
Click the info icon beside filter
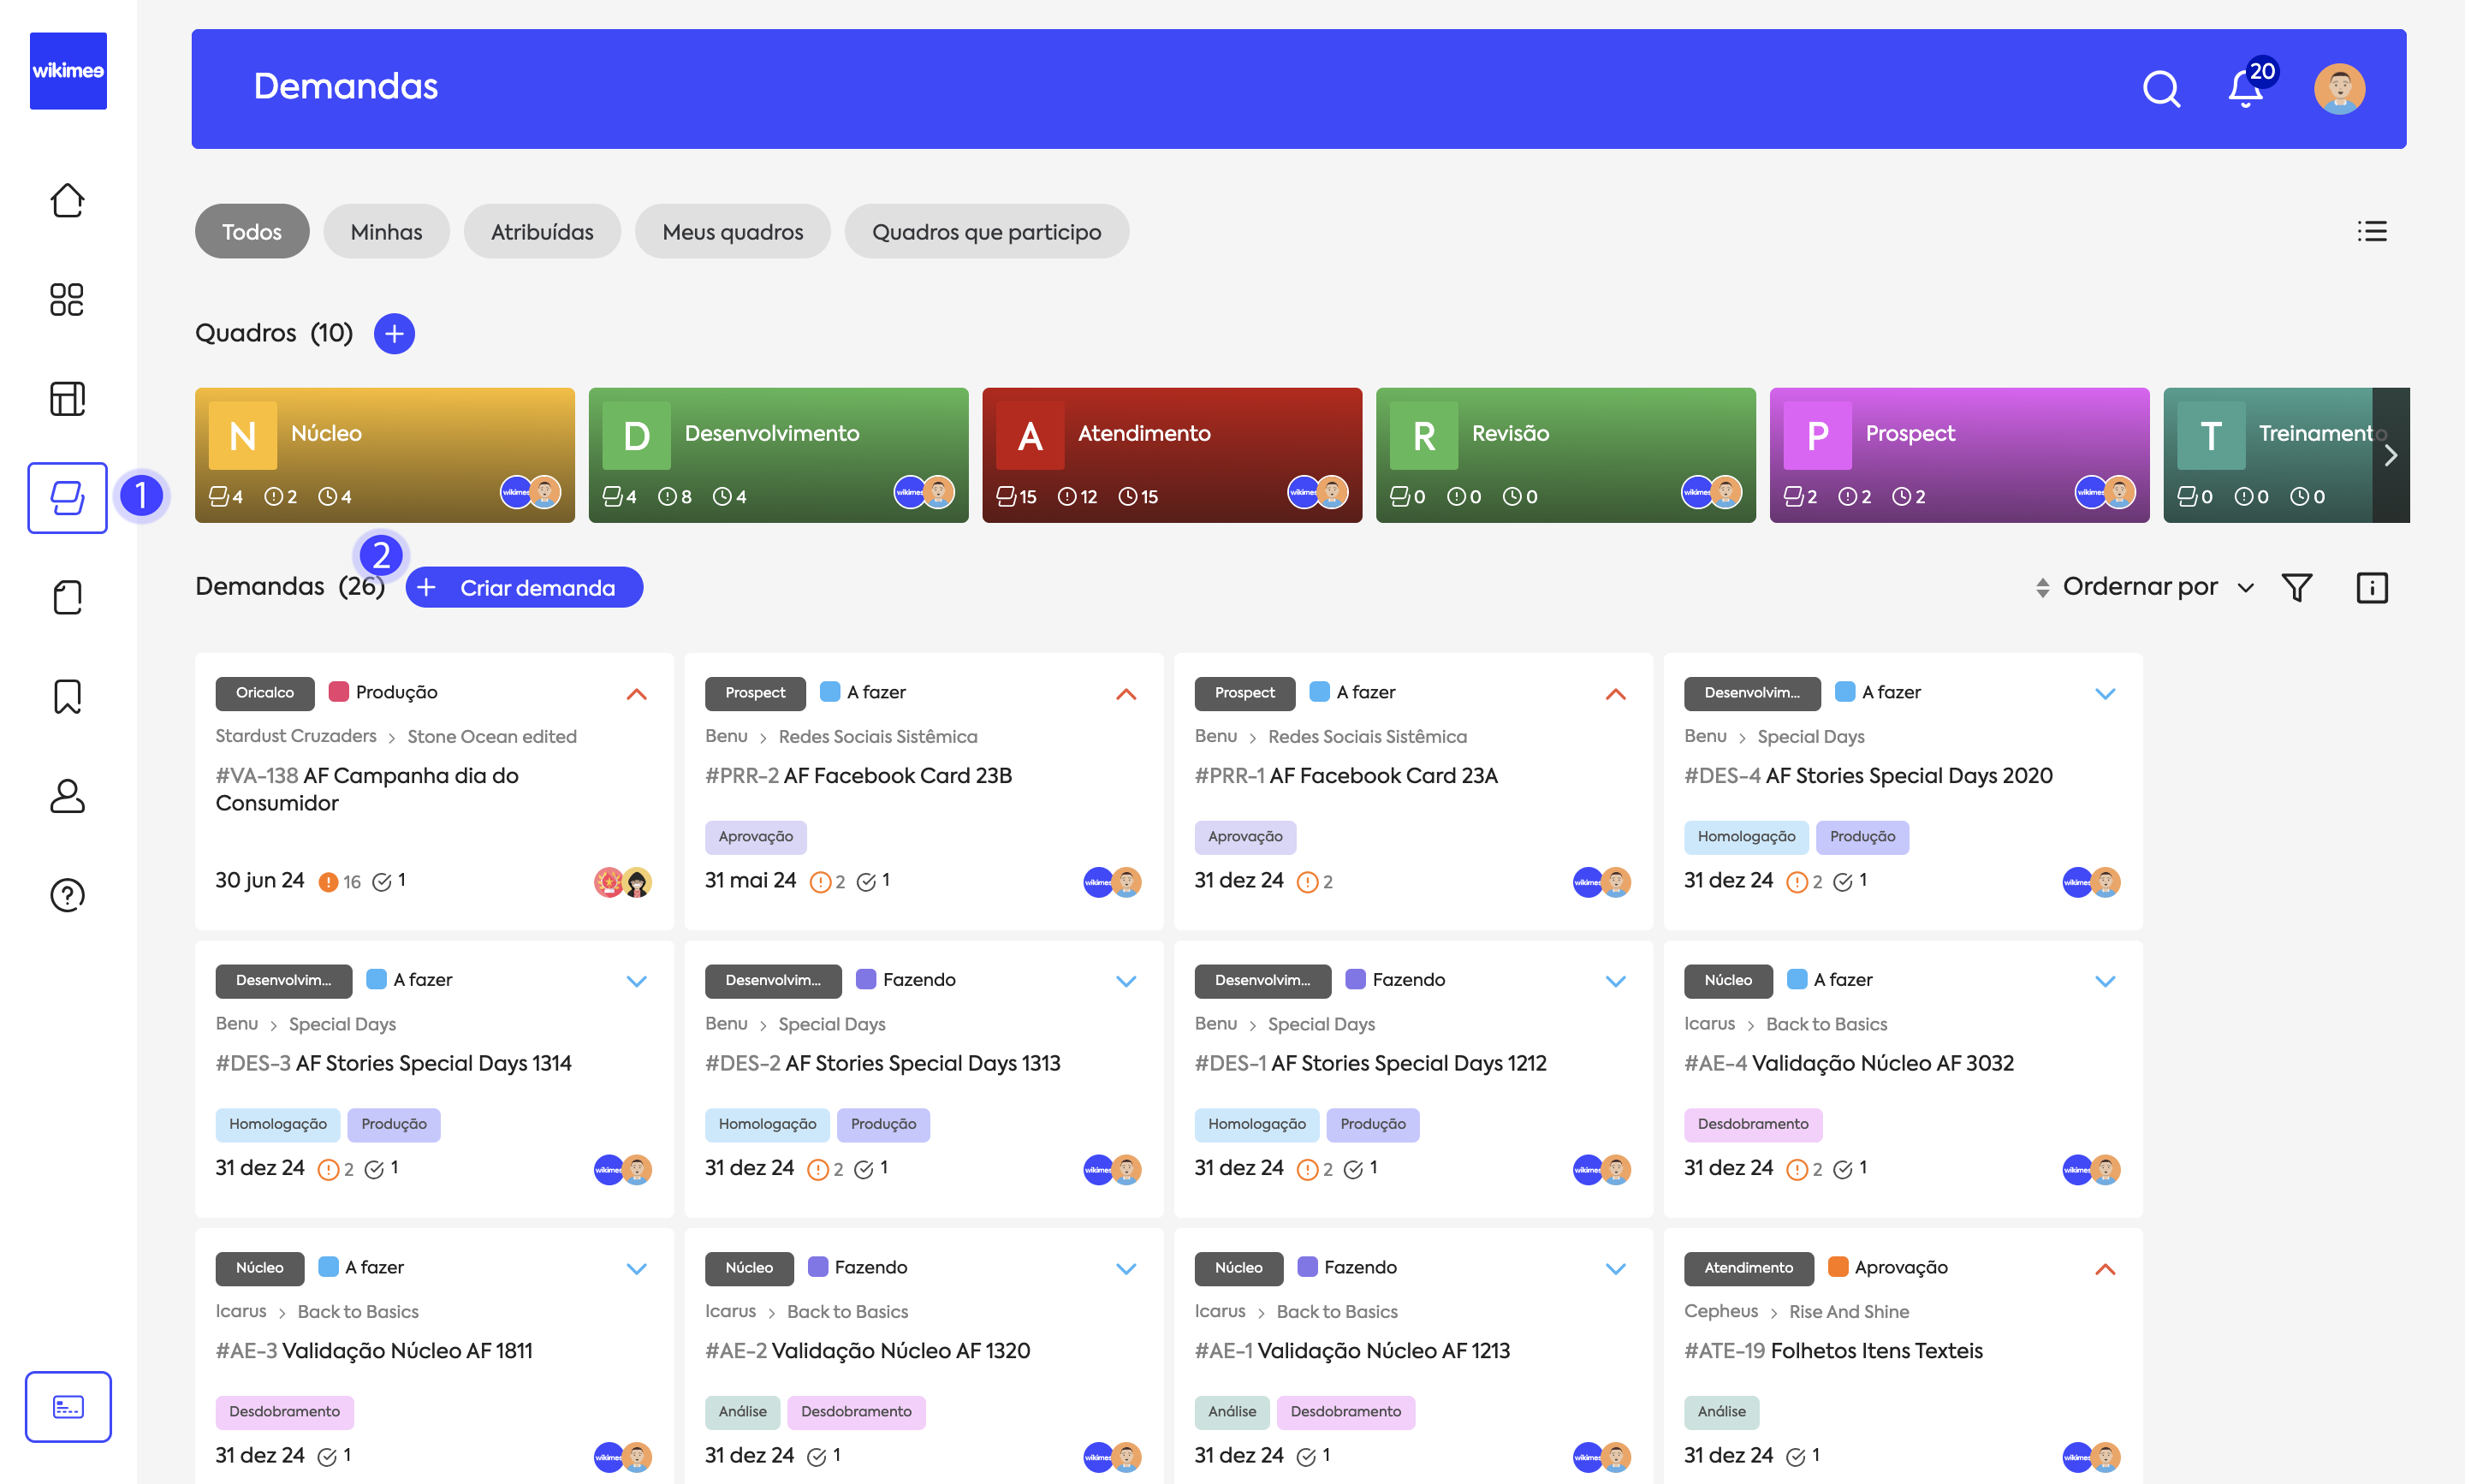click(2371, 587)
